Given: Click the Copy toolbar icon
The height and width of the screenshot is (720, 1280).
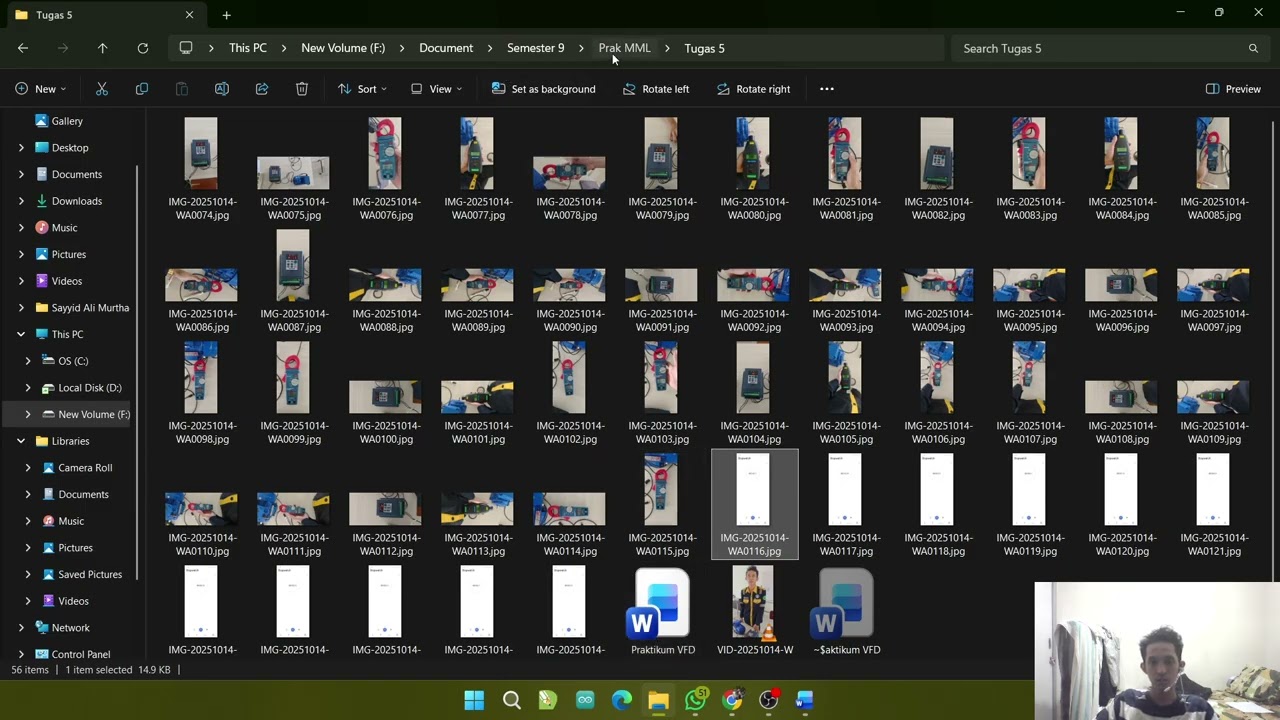Looking at the screenshot, I should click(142, 89).
